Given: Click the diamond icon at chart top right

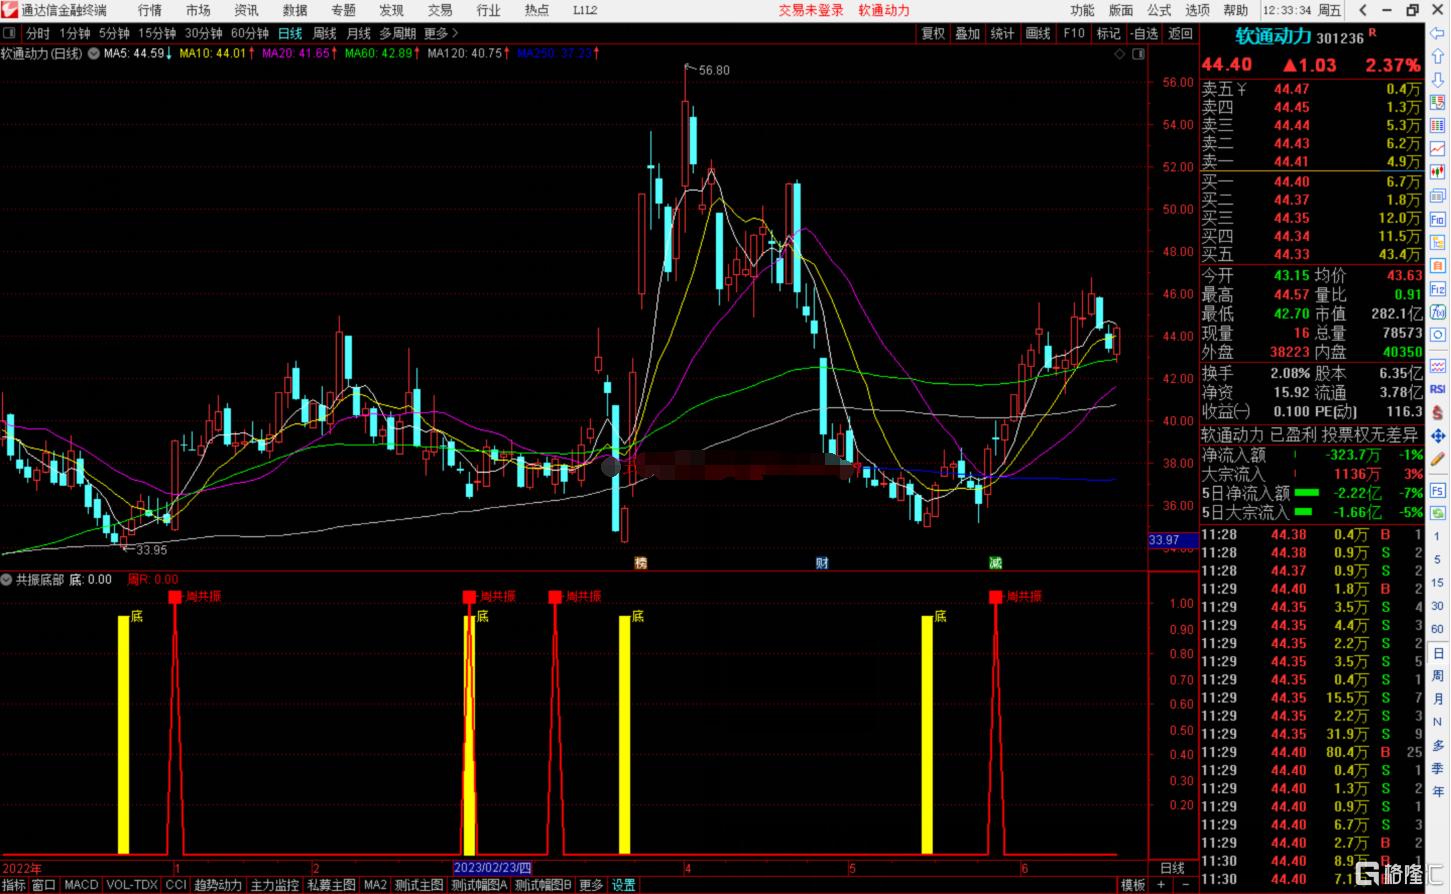Looking at the screenshot, I should [1120, 54].
